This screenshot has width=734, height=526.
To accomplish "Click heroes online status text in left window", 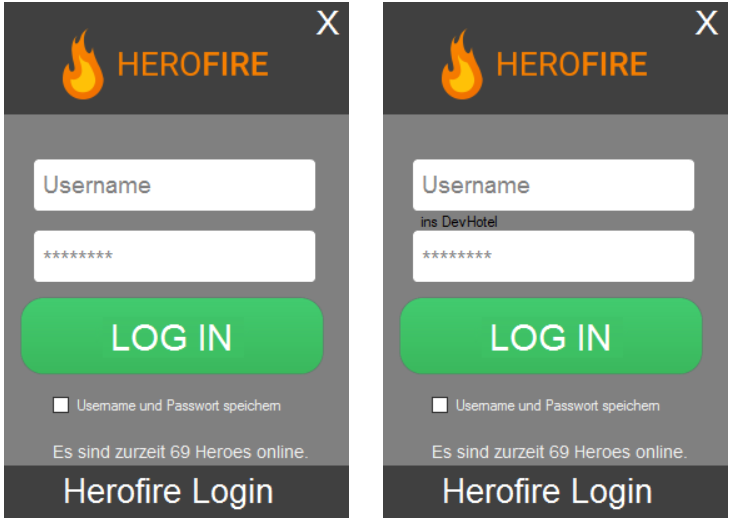I will [x=181, y=452].
